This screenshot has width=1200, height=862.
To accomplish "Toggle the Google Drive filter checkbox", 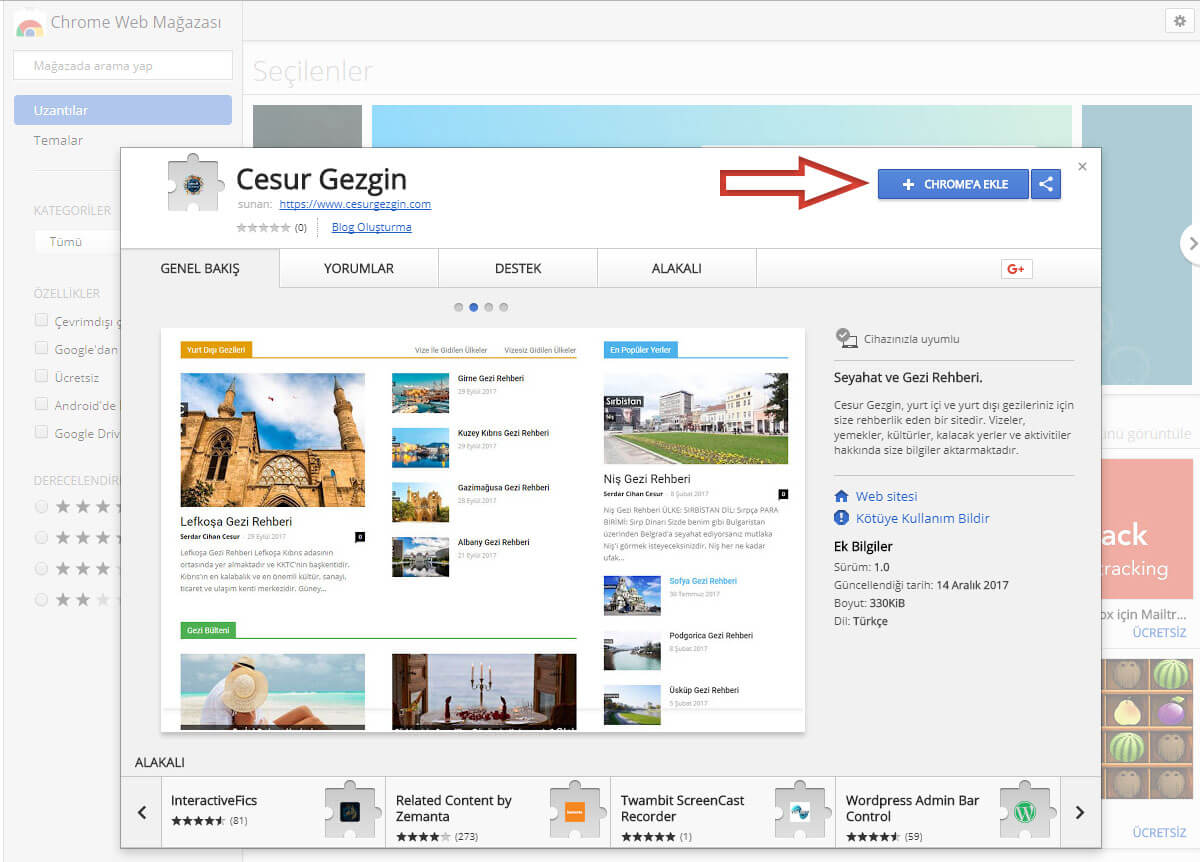I will [x=42, y=433].
